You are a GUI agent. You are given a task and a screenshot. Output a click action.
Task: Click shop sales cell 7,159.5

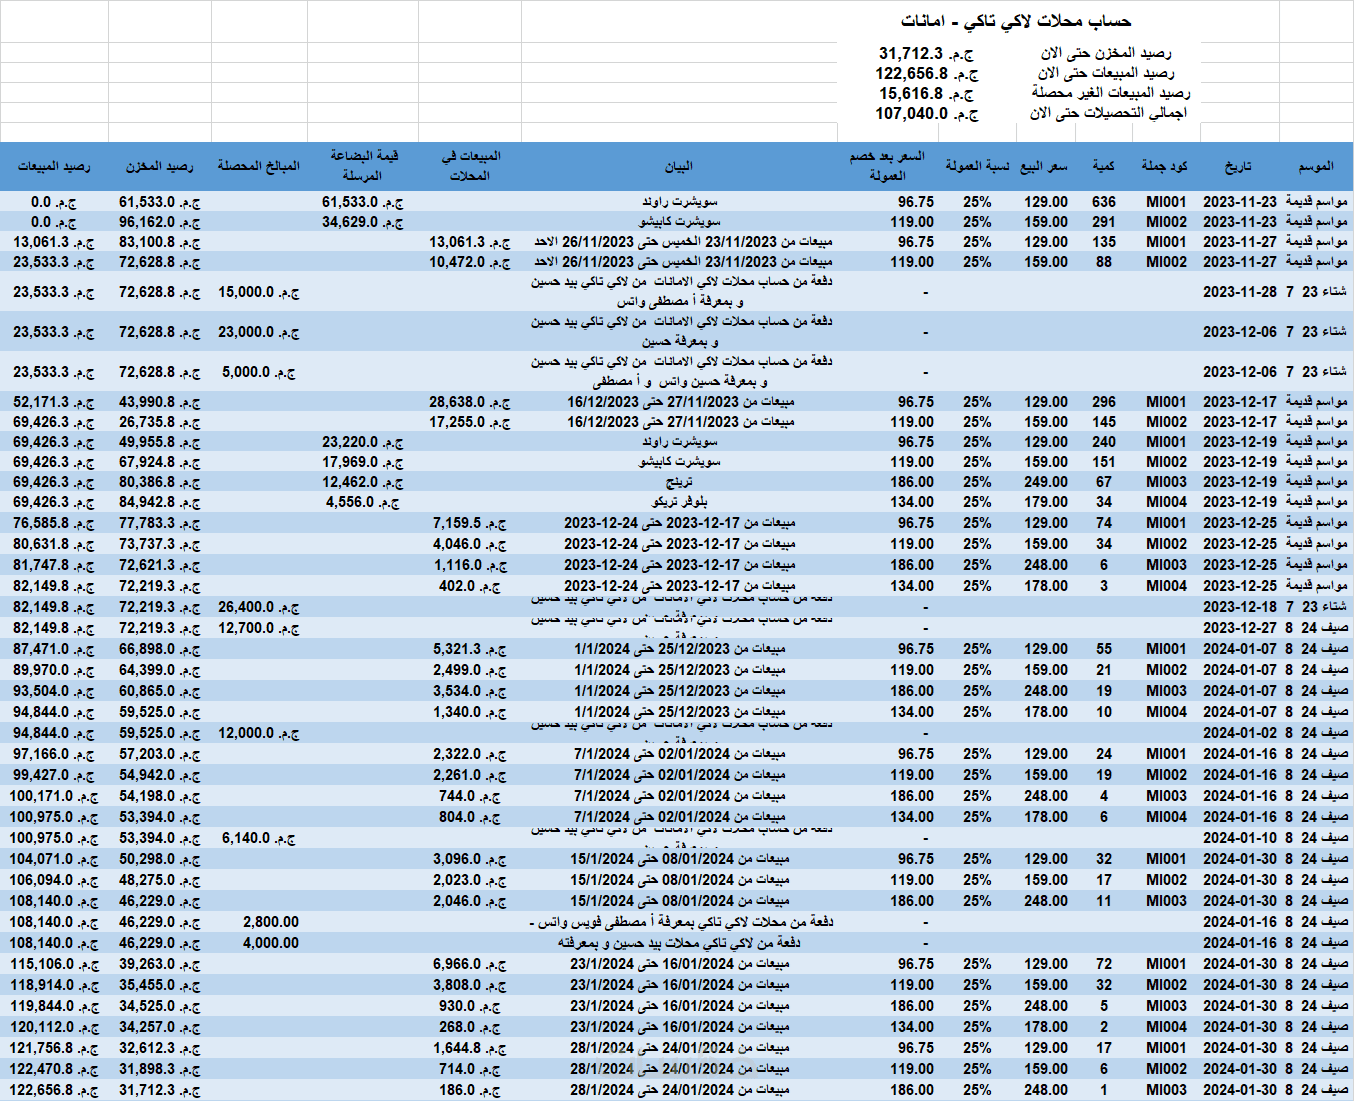(x=470, y=522)
